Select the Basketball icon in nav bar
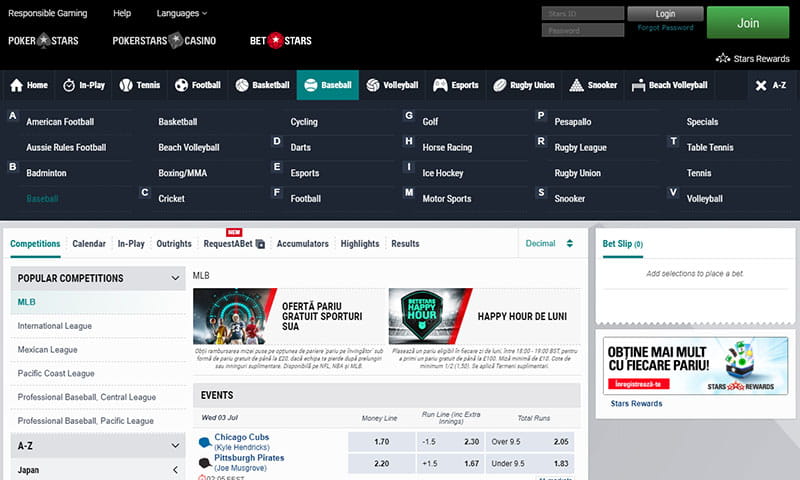Screen dimensions: 800x480 coord(242,85)
